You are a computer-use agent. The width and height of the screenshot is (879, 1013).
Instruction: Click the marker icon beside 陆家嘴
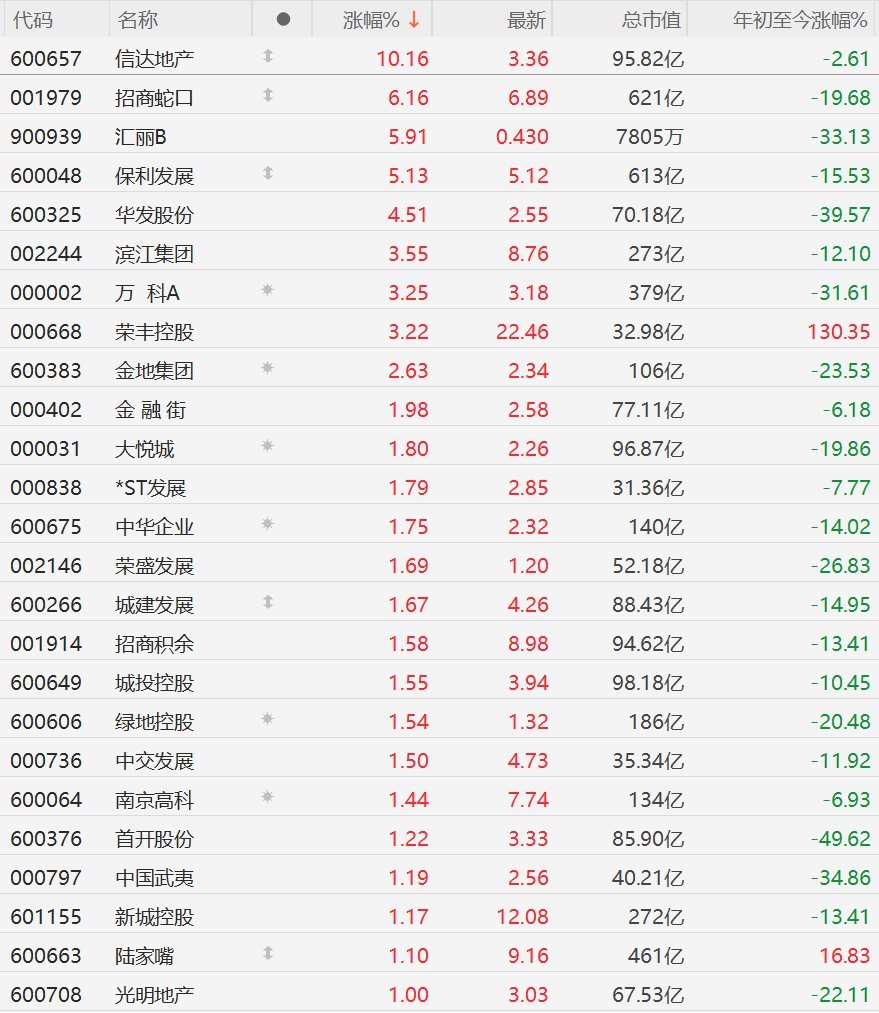(x=268, y=953)
